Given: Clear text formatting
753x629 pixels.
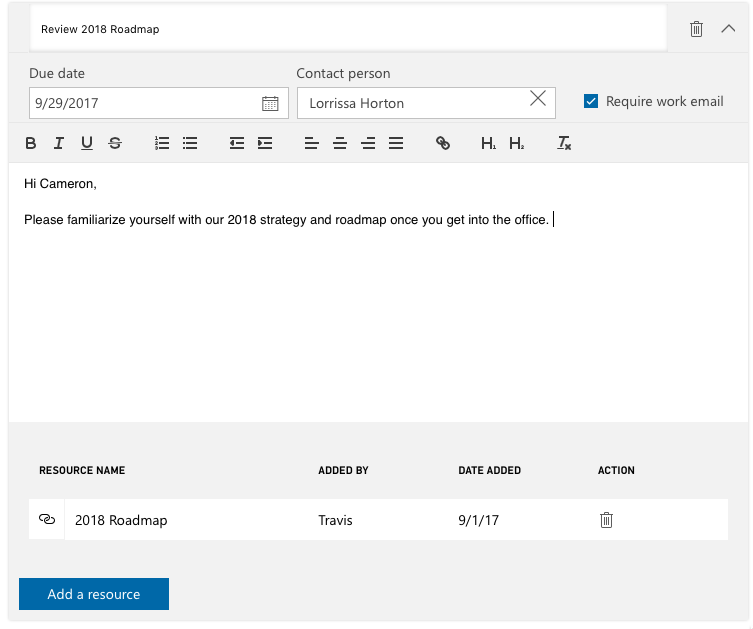Looking at the screenshot, I should [564, 144].
